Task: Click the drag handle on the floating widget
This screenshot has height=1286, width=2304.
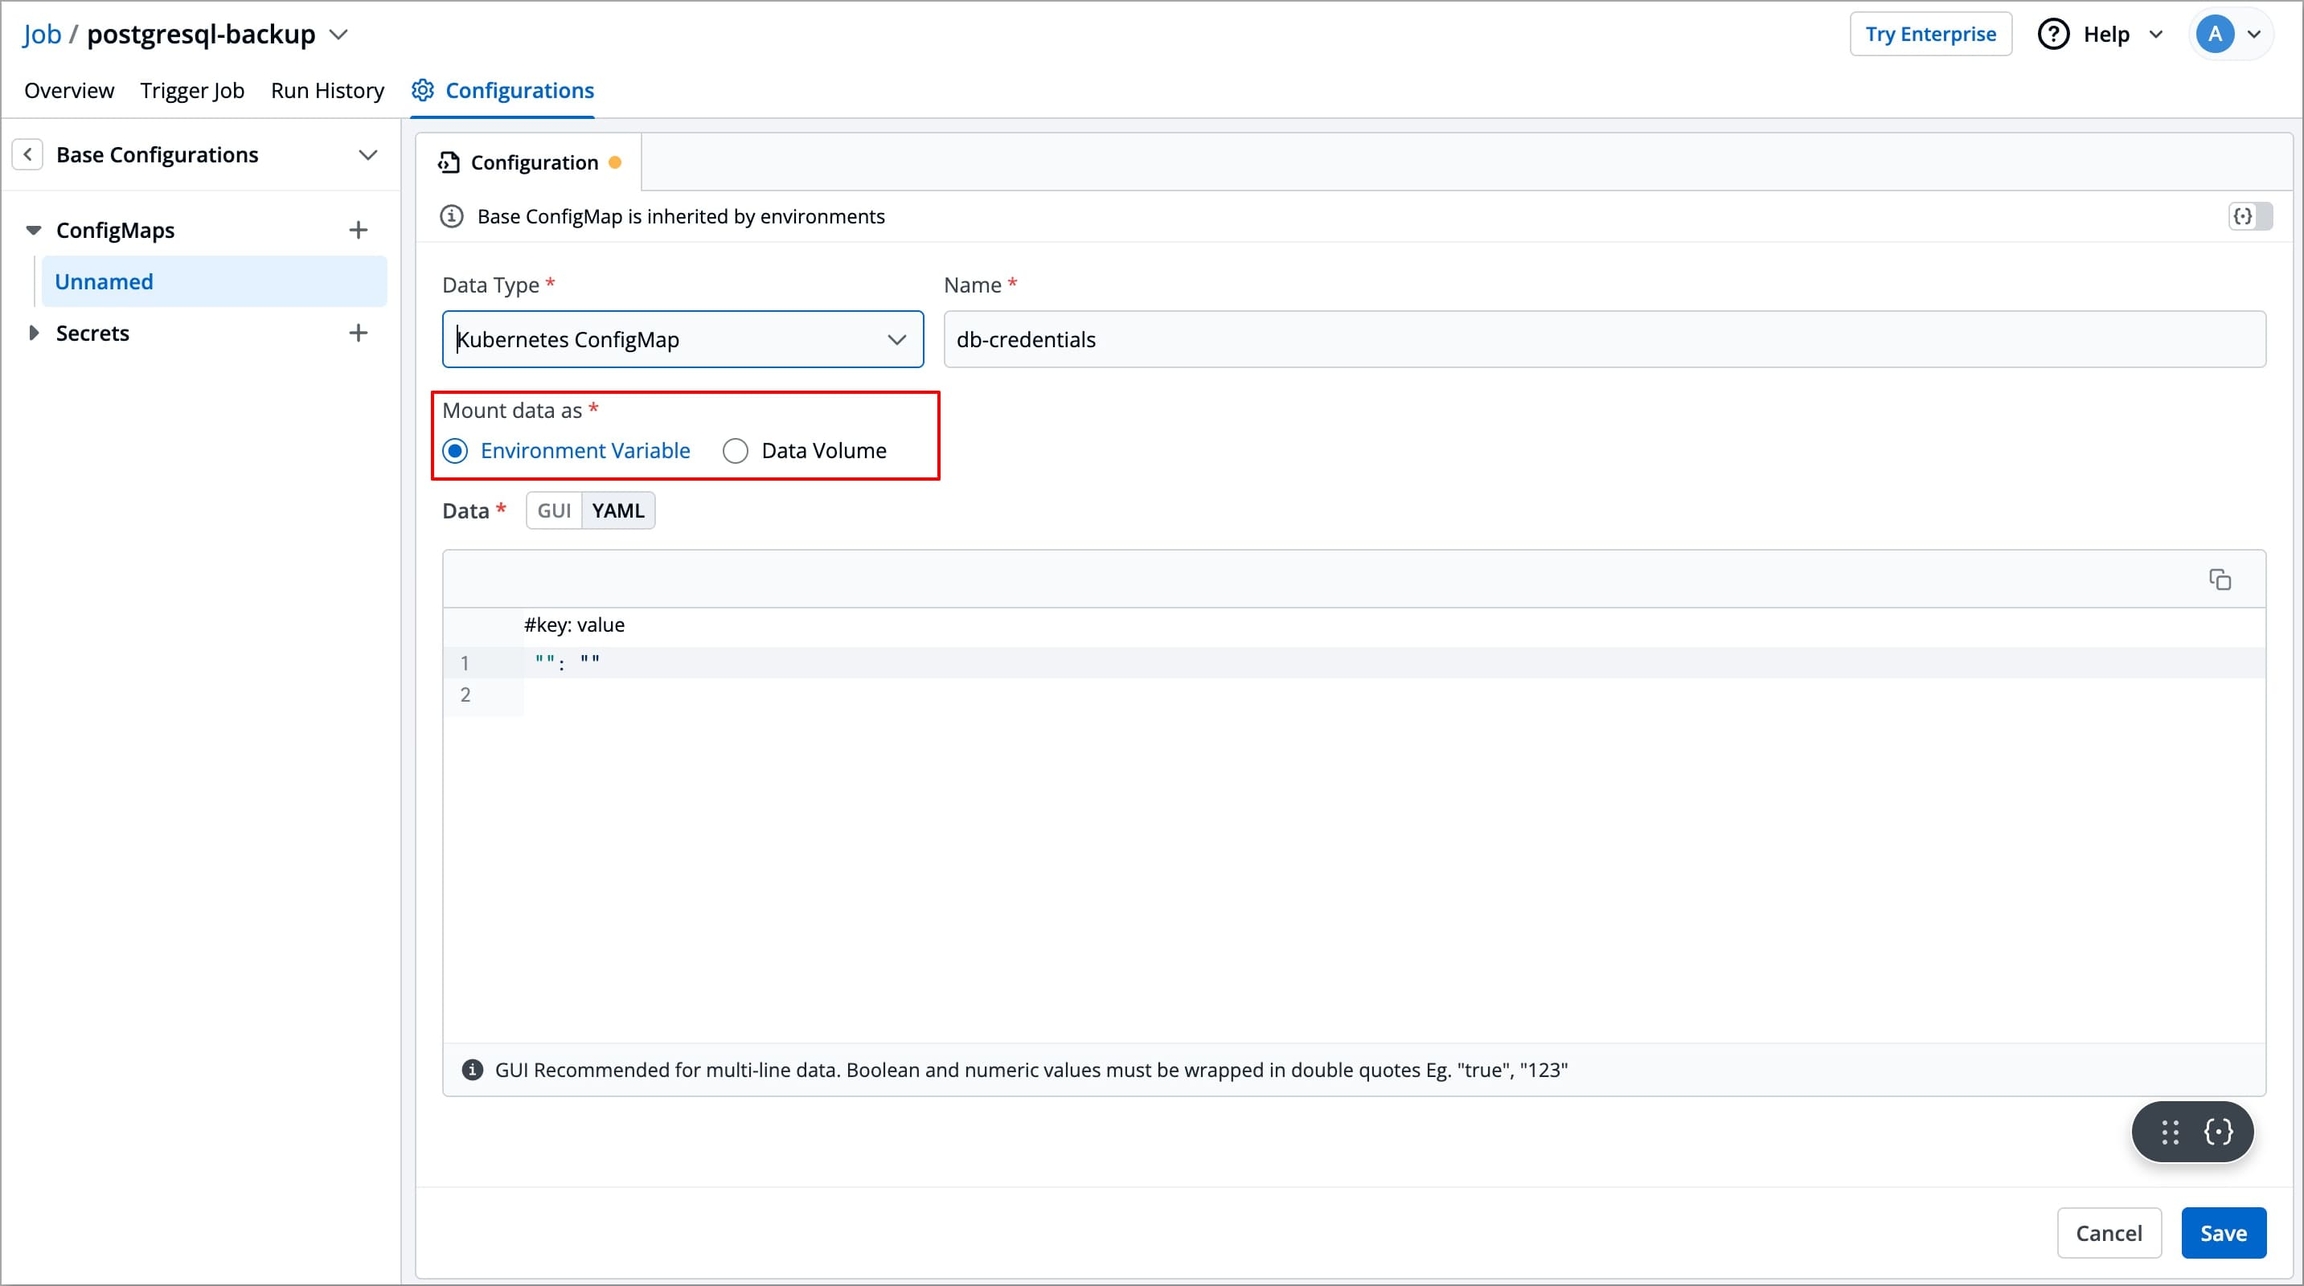Action: pyautogui.click(x=2169, y=1132)
